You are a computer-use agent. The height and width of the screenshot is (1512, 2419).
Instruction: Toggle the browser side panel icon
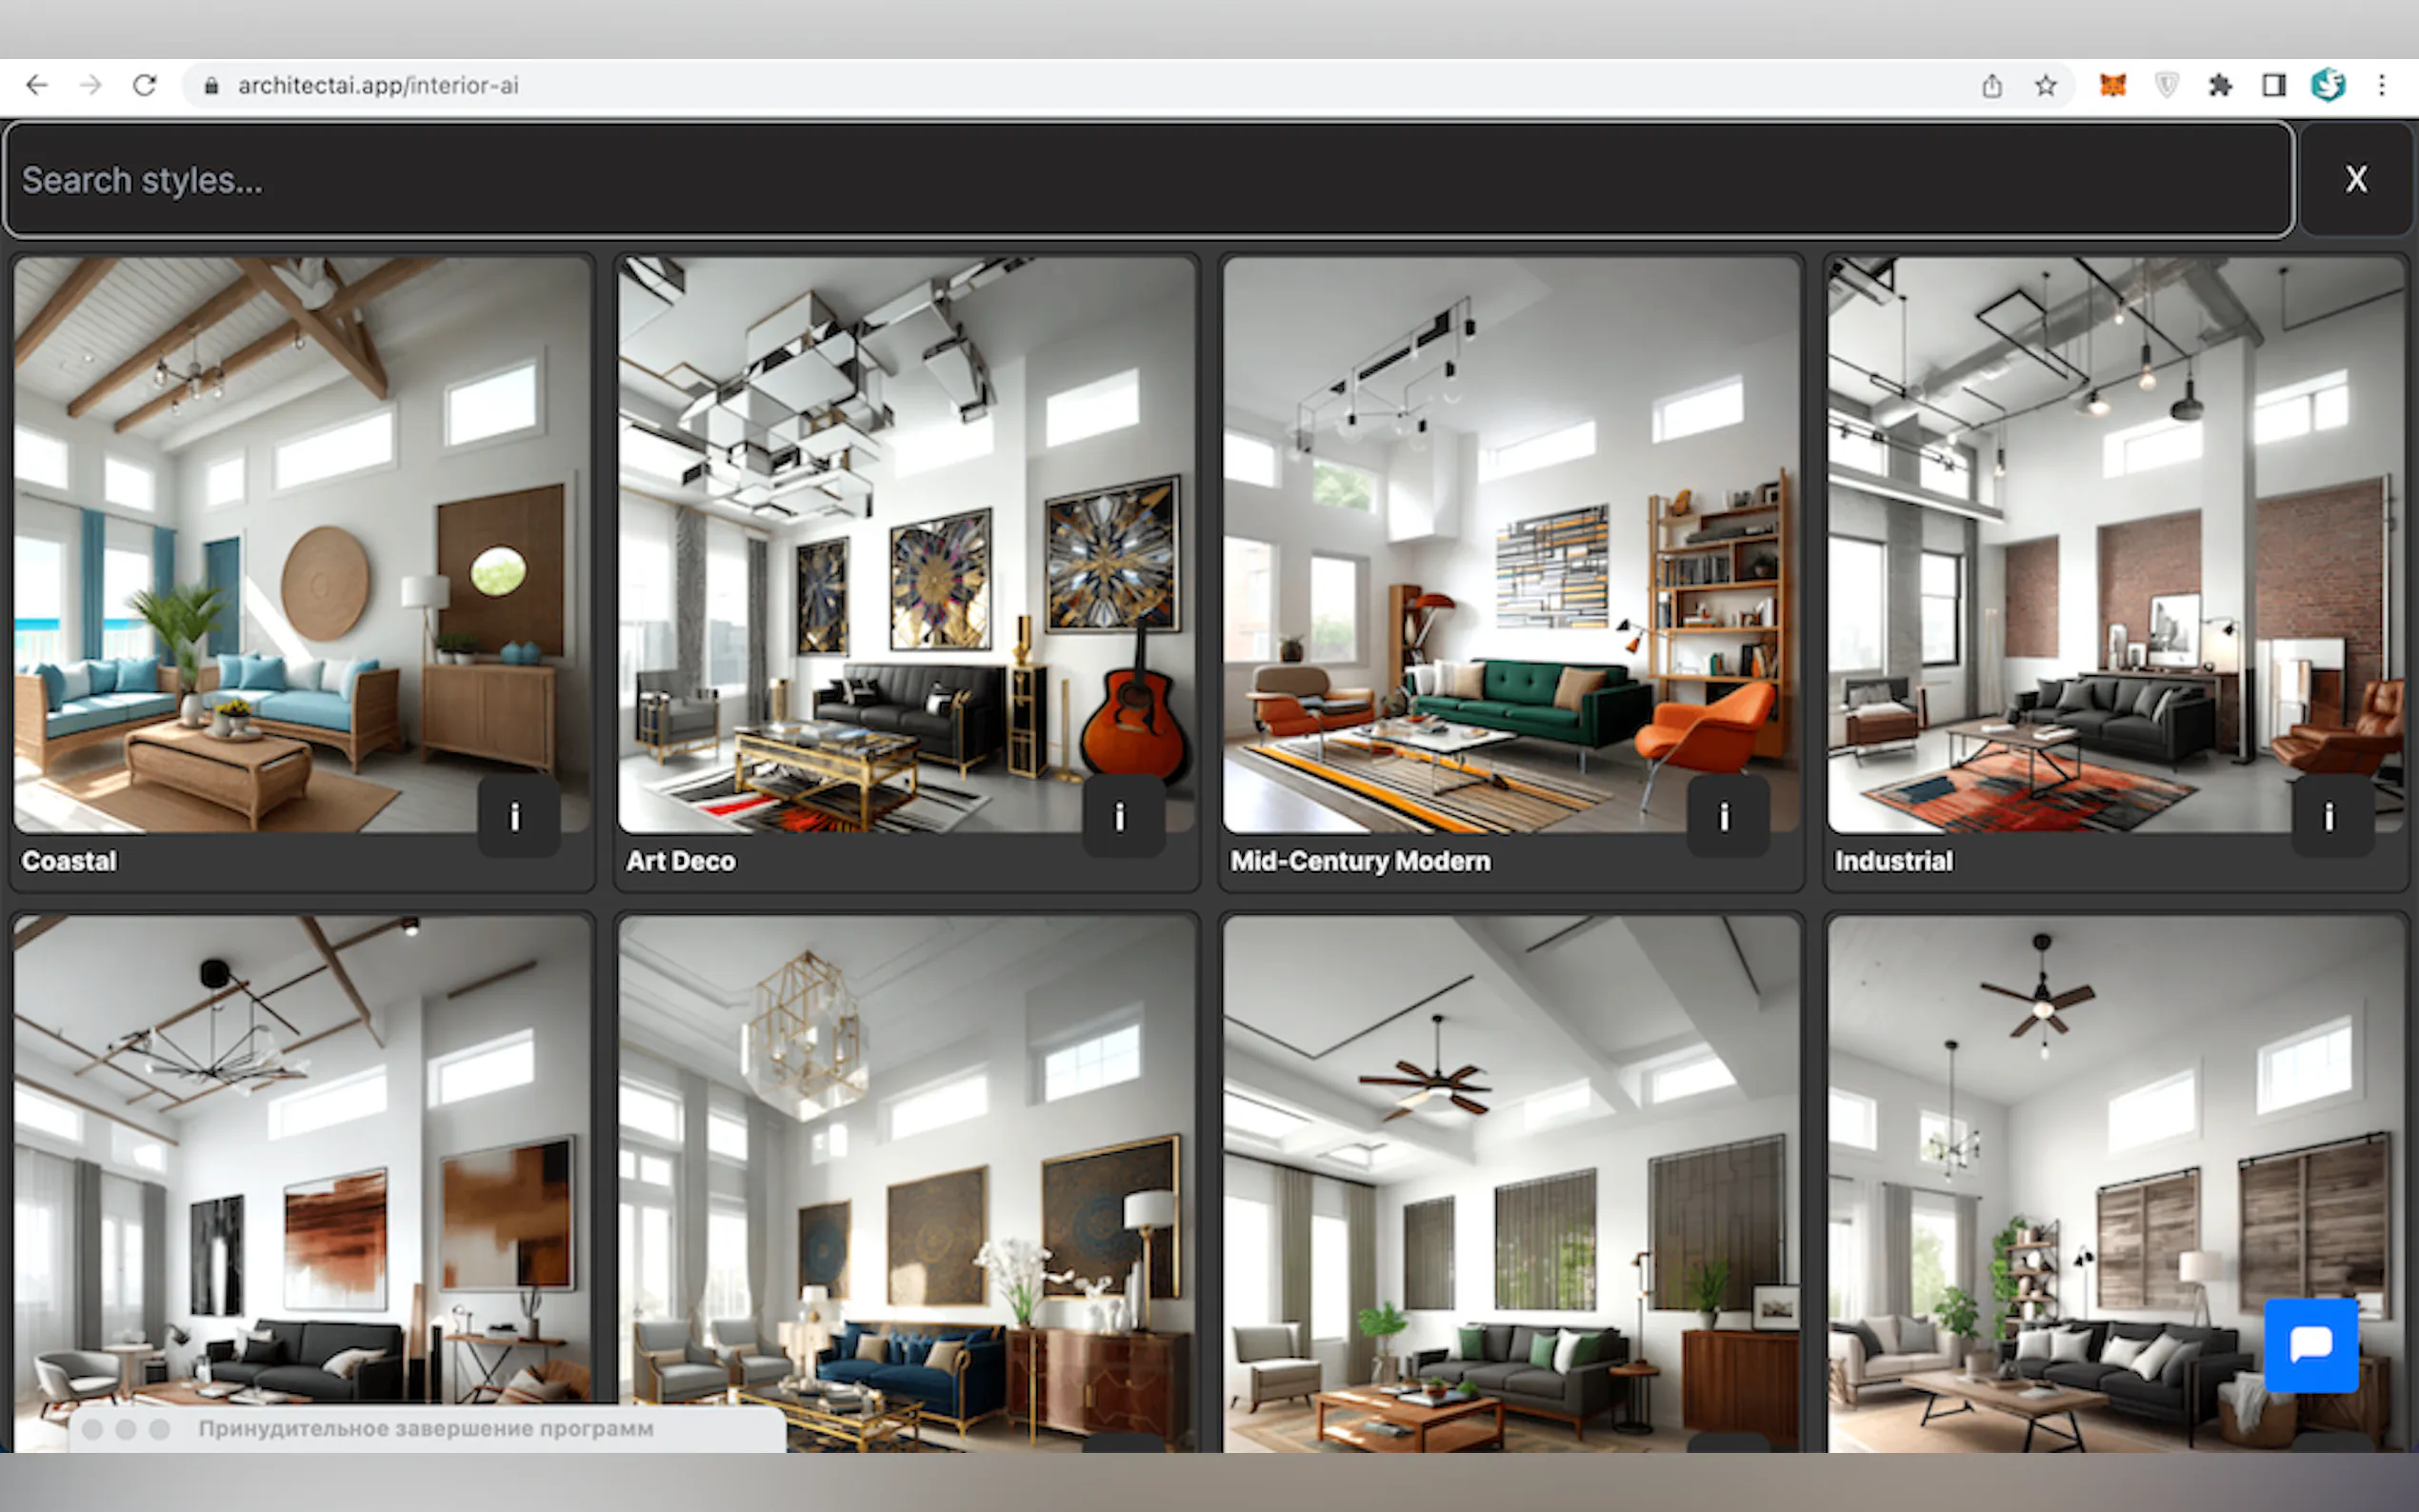click(2274, 86)
